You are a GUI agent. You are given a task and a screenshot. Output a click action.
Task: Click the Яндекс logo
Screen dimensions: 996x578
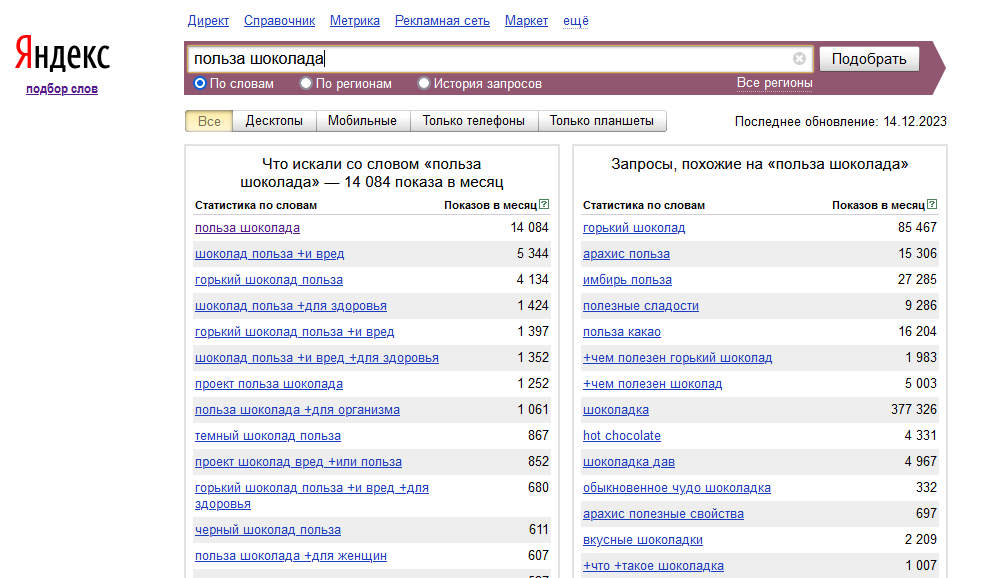[x=62, y=53]
